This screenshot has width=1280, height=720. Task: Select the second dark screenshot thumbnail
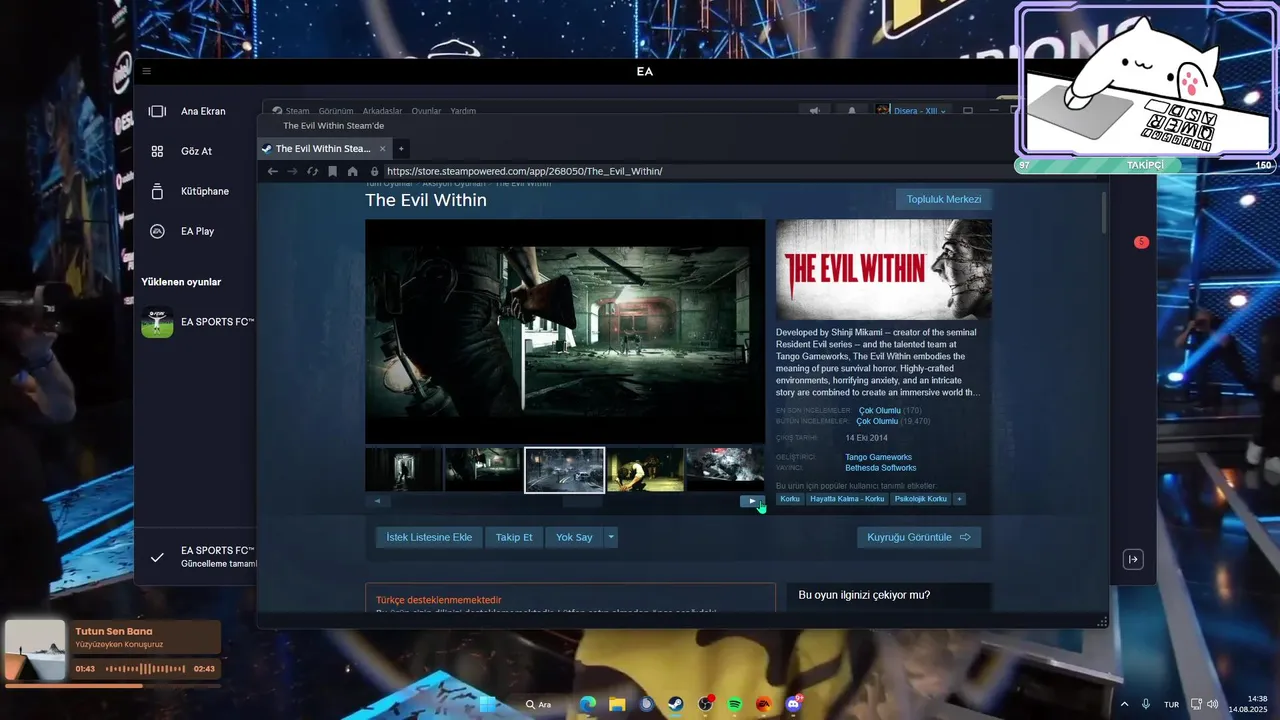483,469
